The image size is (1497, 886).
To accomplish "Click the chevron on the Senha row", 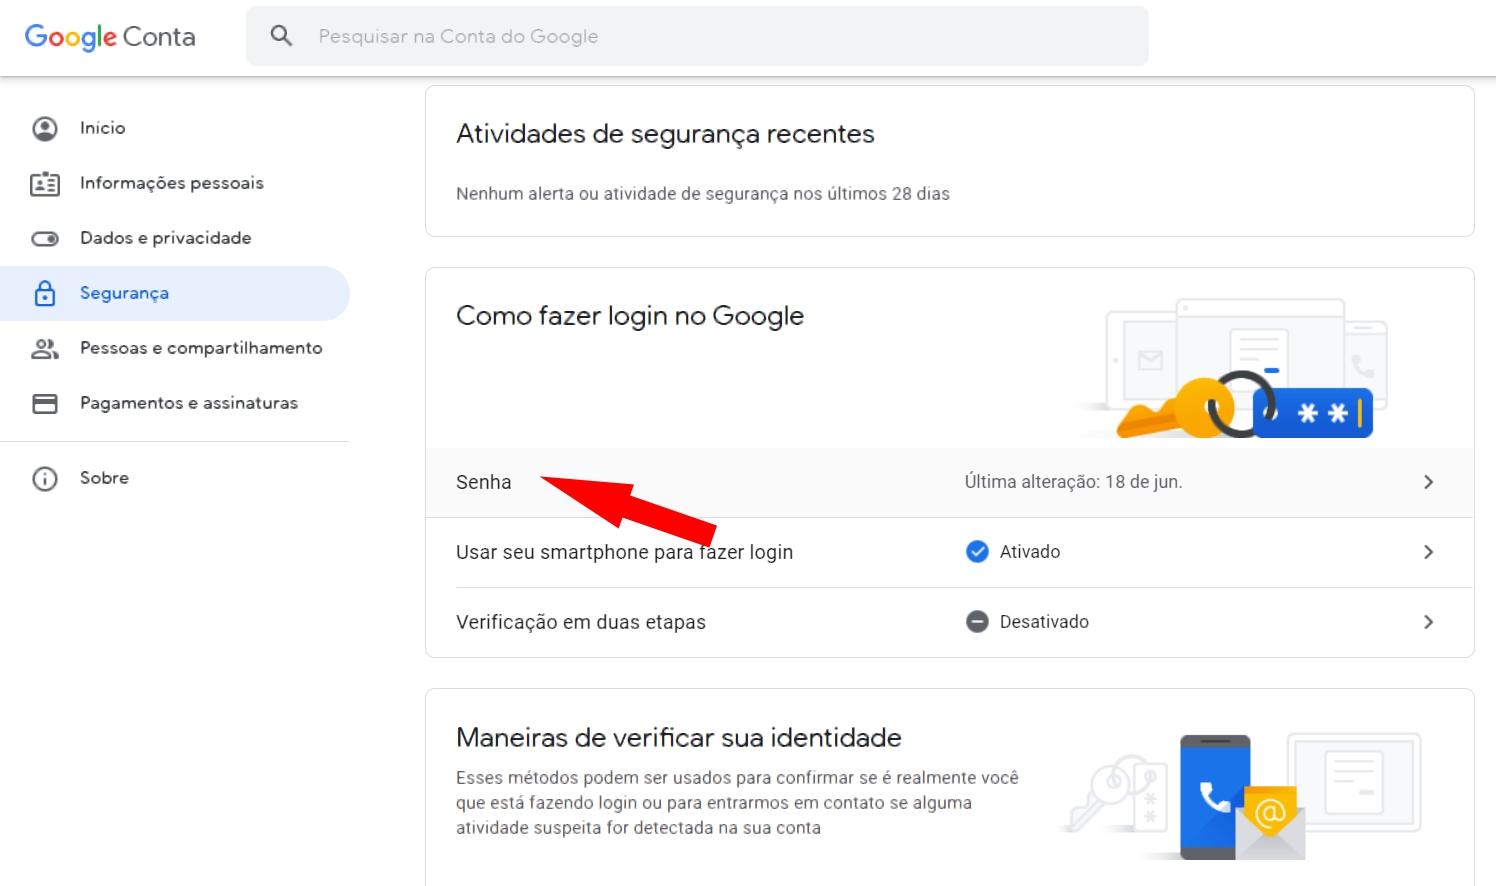I will tap(1428, 482).
